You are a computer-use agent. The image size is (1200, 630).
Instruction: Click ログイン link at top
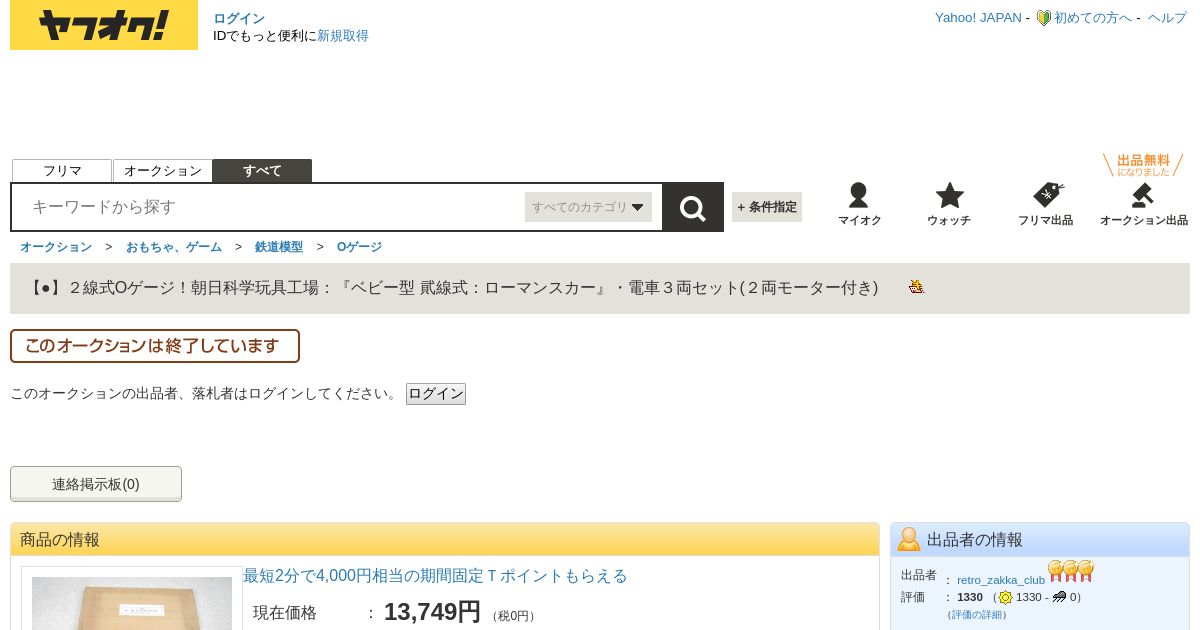point(239,18)
